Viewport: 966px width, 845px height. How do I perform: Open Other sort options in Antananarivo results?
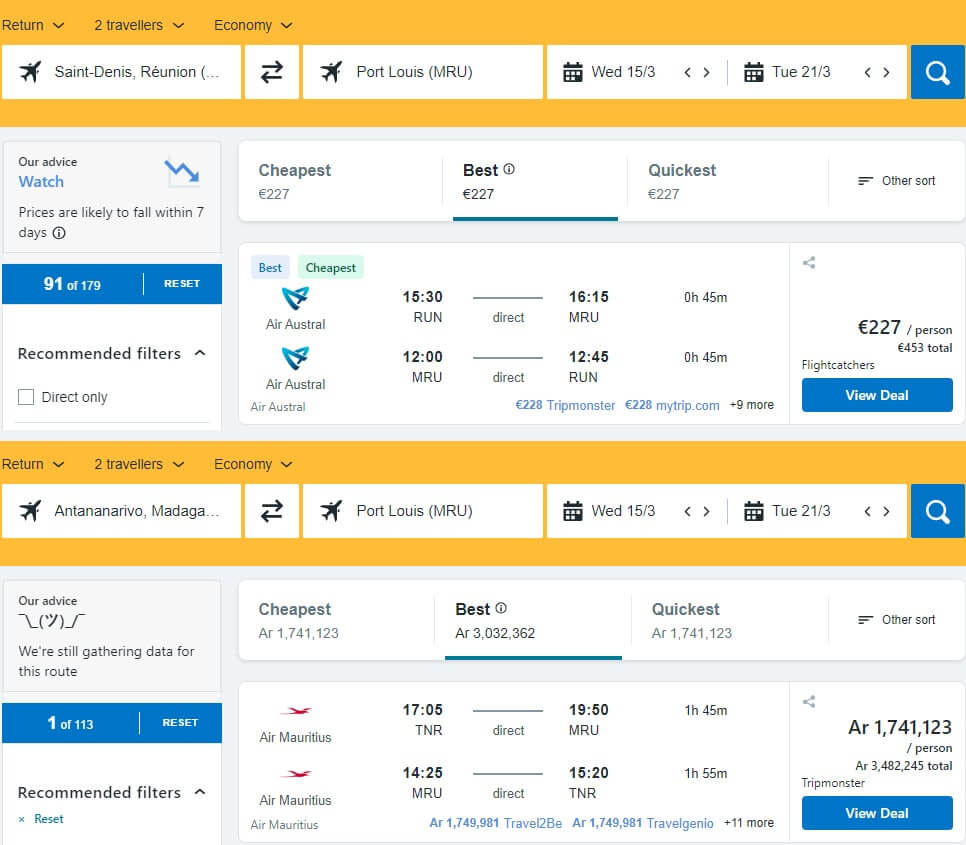point(896,620)
